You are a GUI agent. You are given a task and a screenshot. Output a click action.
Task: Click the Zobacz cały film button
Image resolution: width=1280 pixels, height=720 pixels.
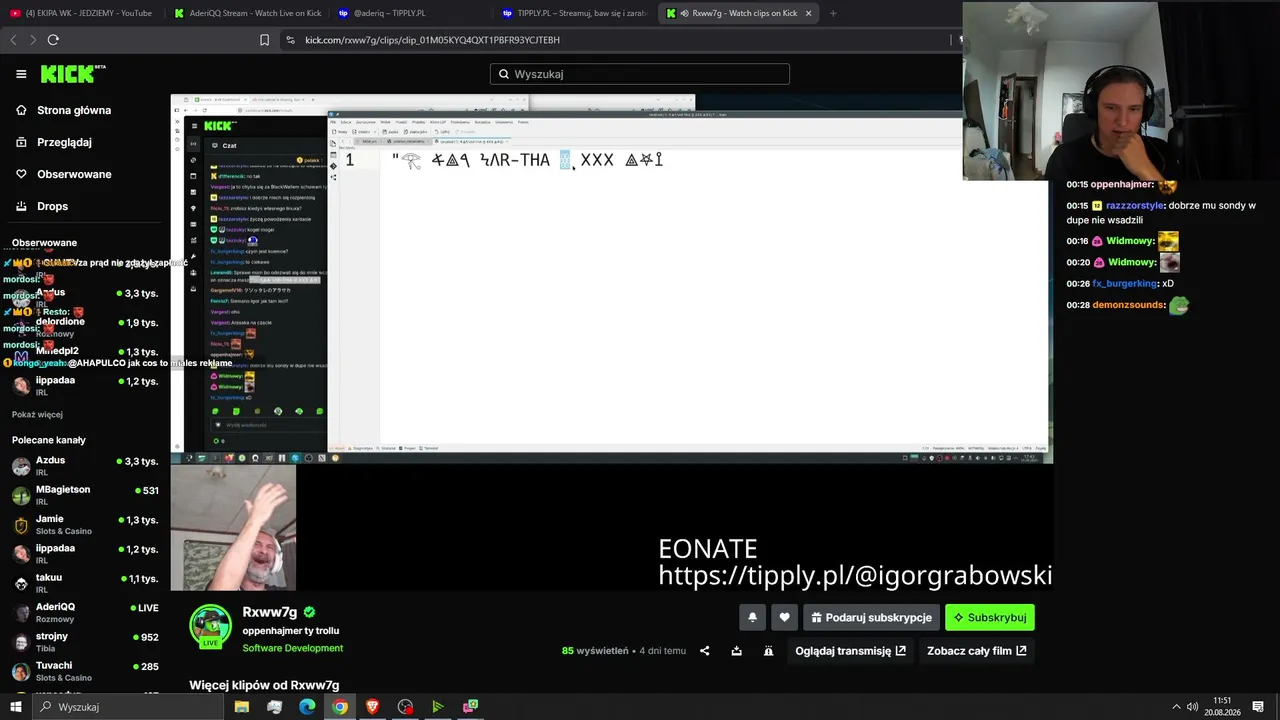click(976, 651)
